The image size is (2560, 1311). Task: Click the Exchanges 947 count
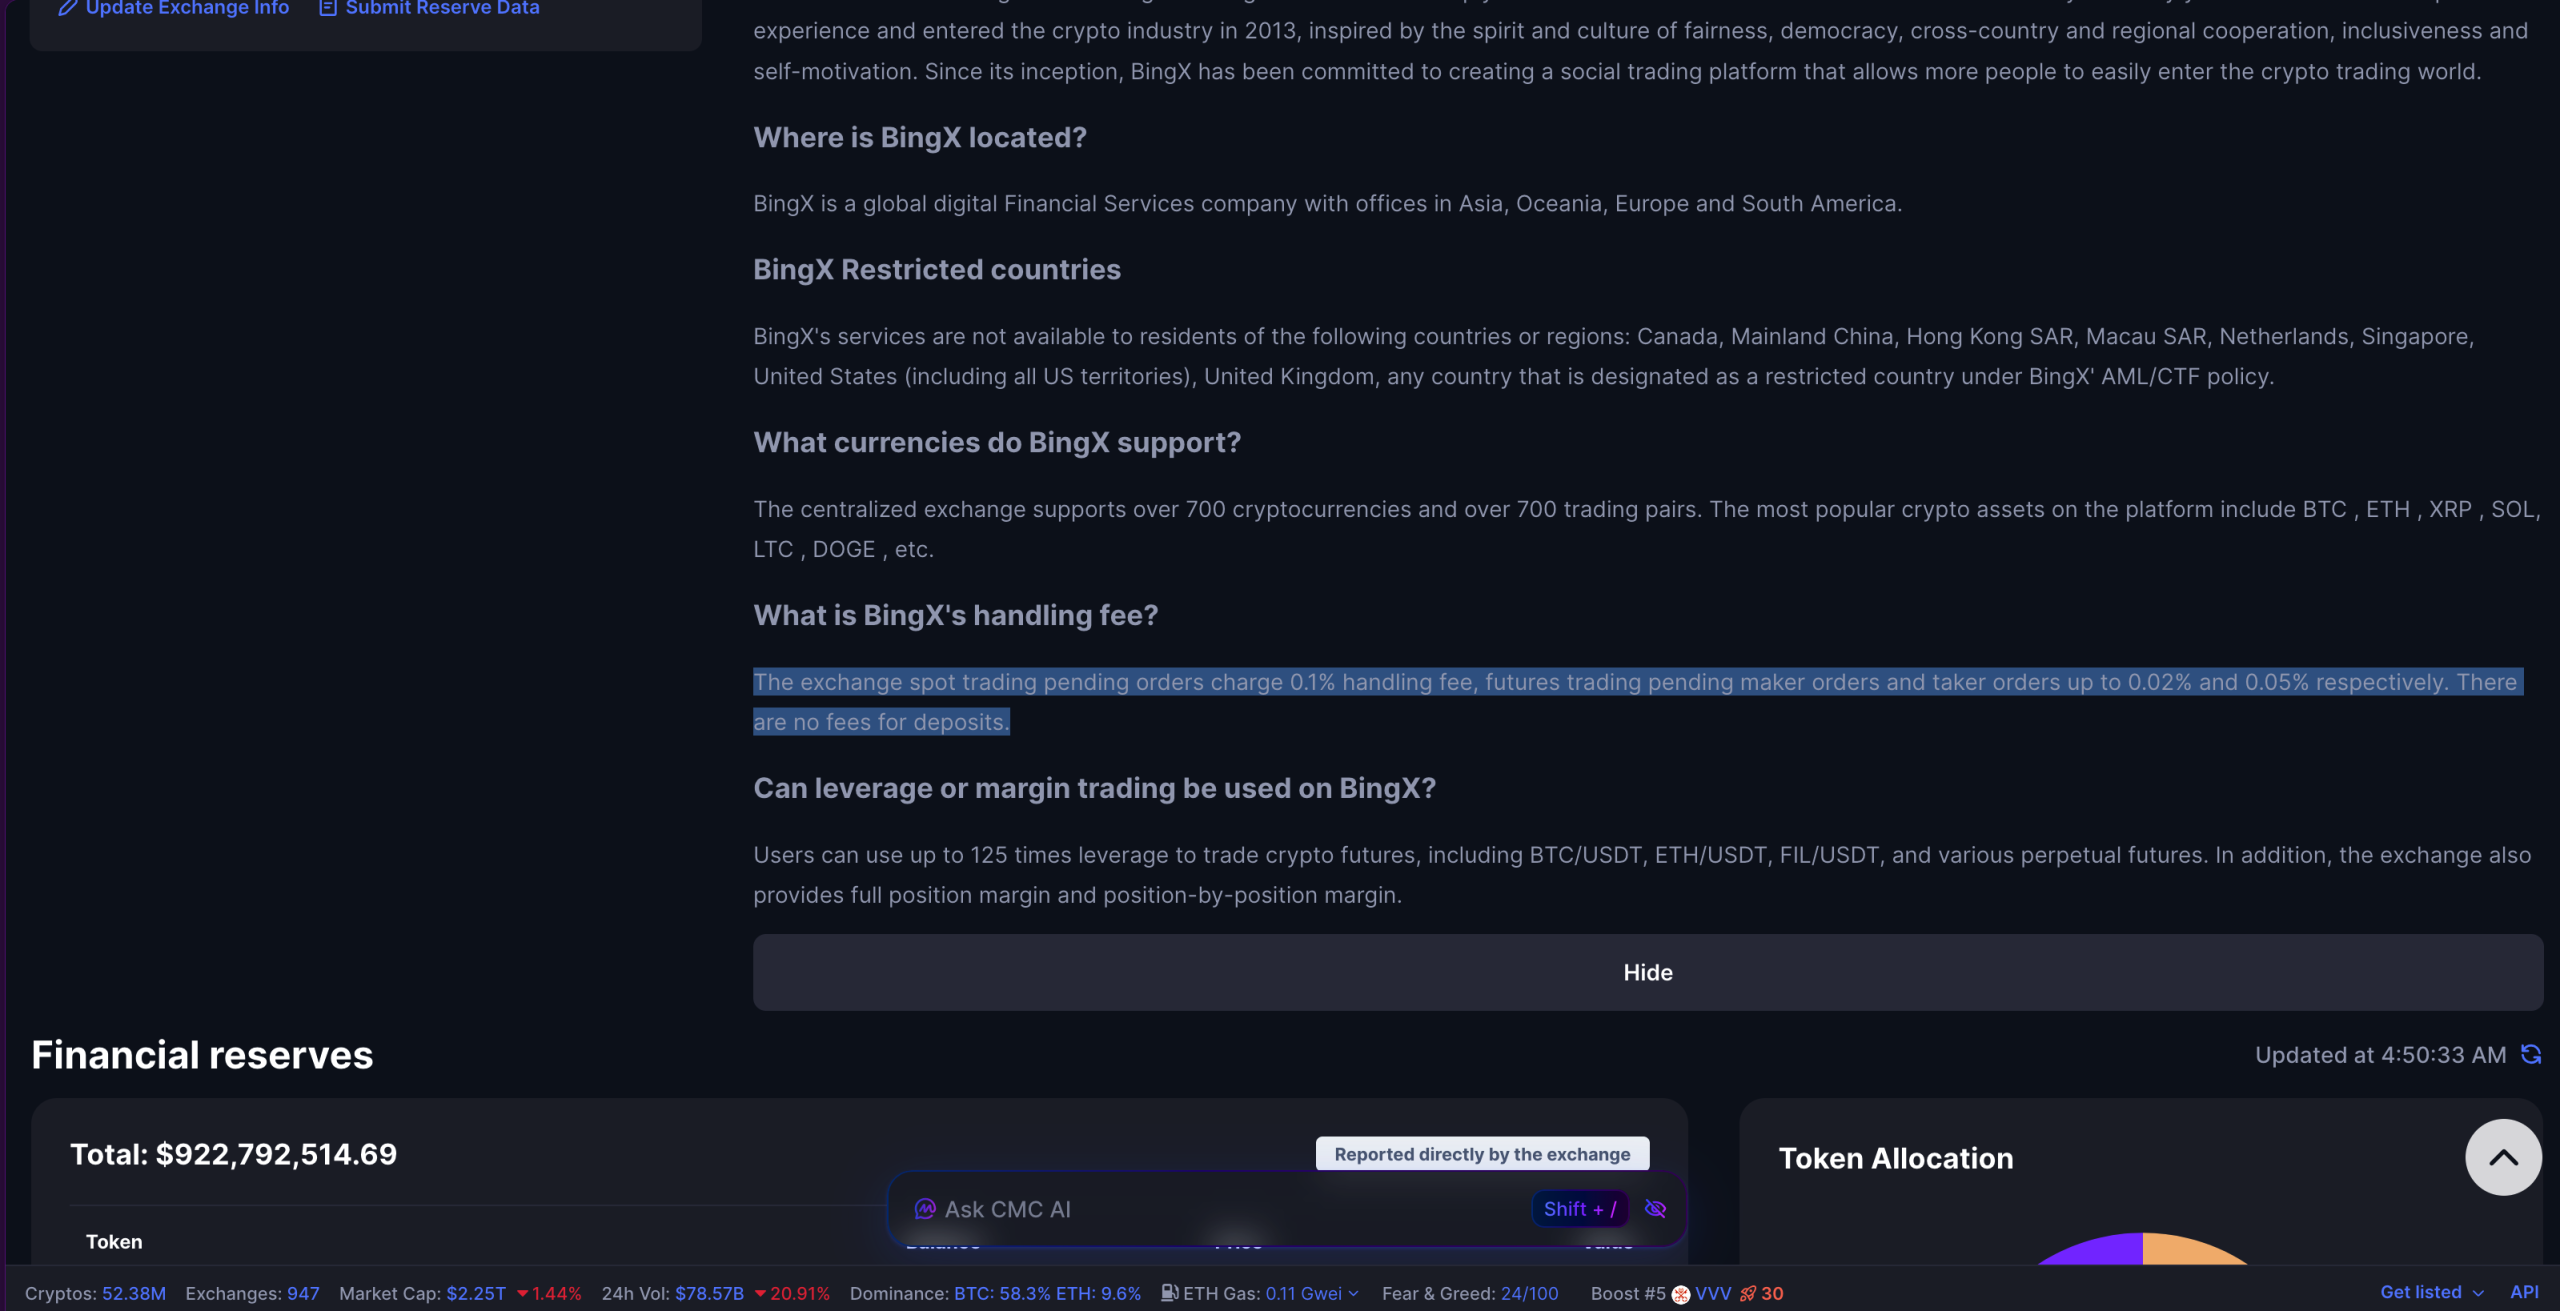(303, 1293)
